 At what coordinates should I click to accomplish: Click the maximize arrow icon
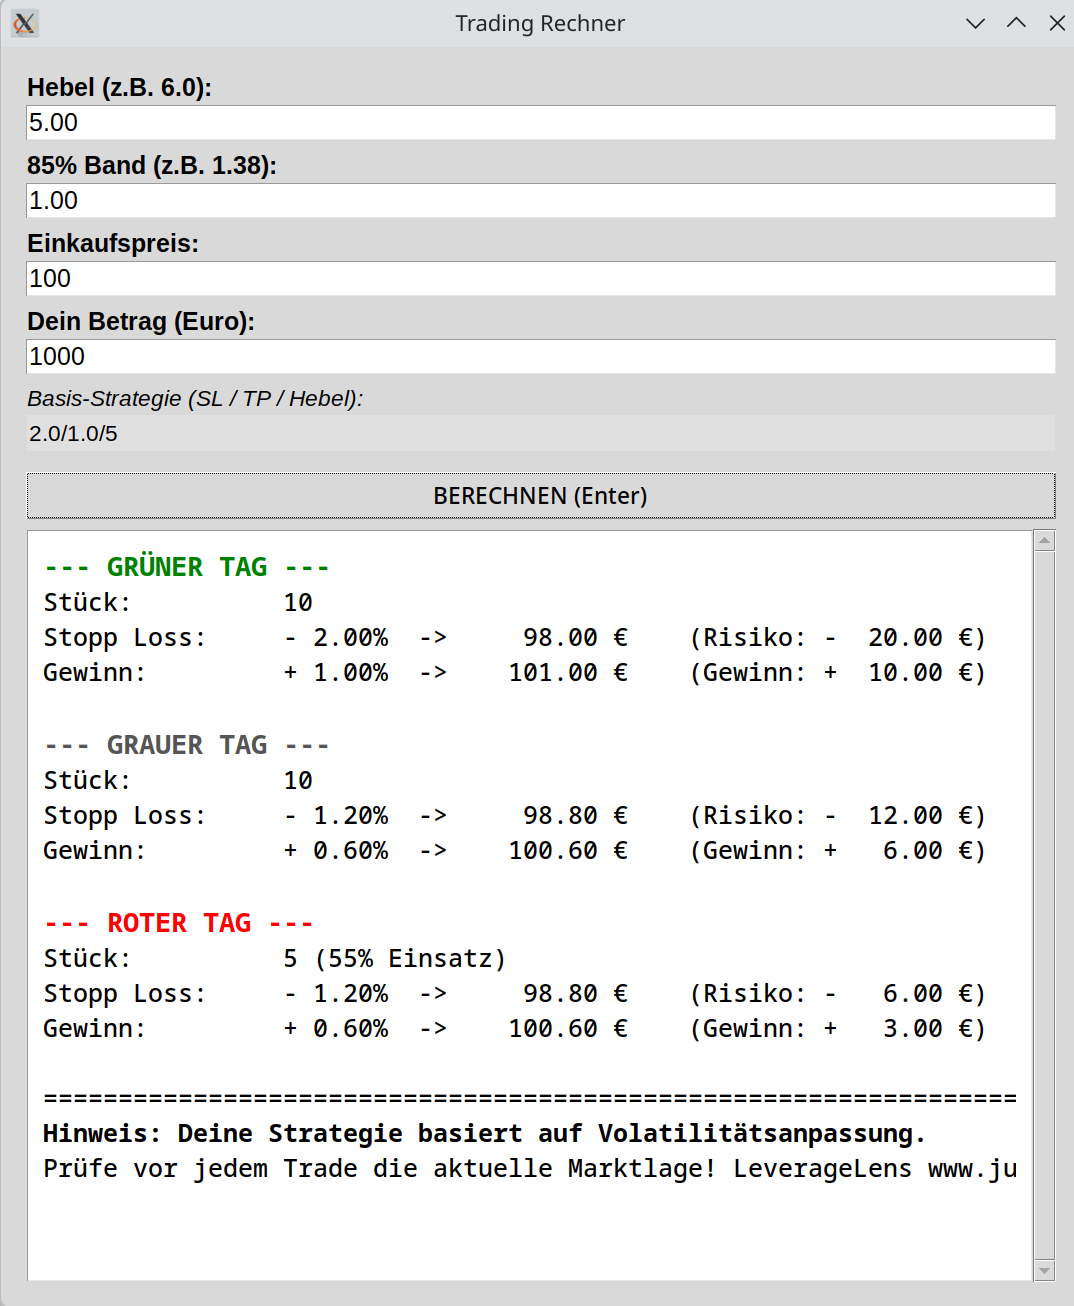1016,23
